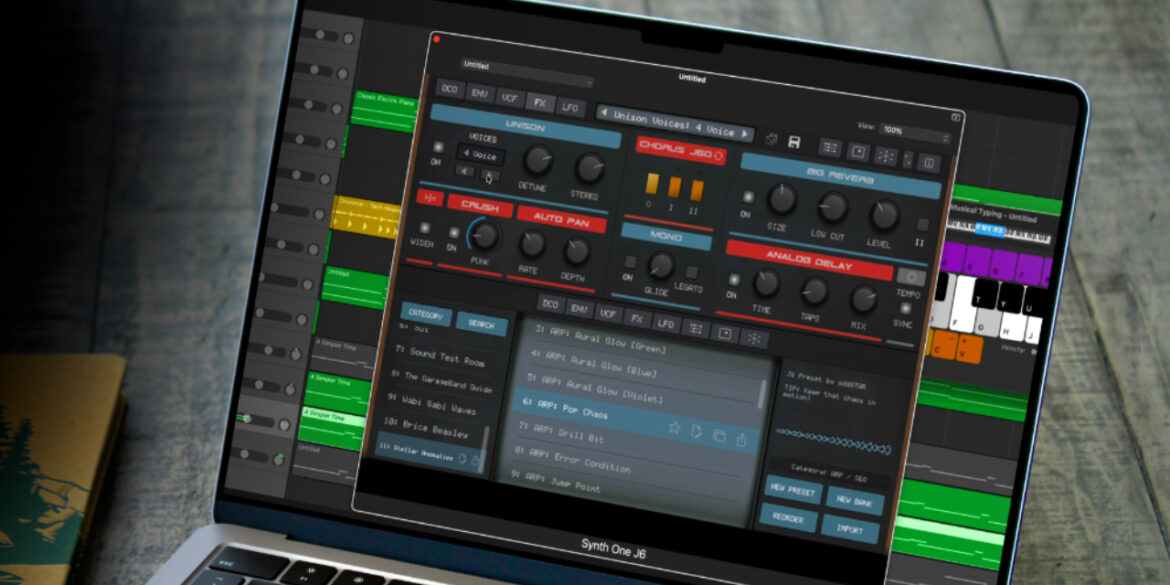Viewport: 1170px width, 585px height.
Task: Toggle the Big Reverb II switch
Action: (x=922, y=225)
